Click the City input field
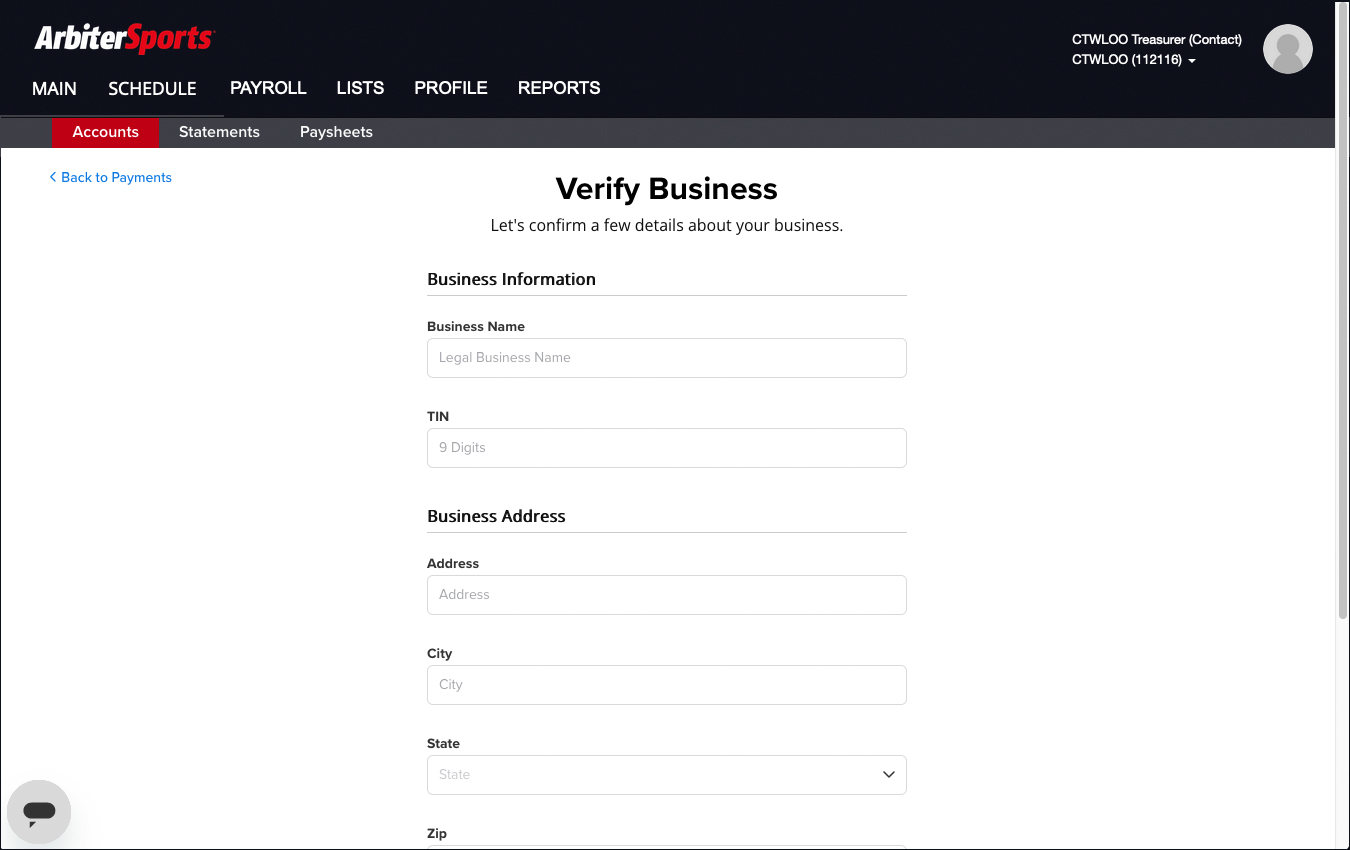The image size is (1350, 850). [666, 685]
